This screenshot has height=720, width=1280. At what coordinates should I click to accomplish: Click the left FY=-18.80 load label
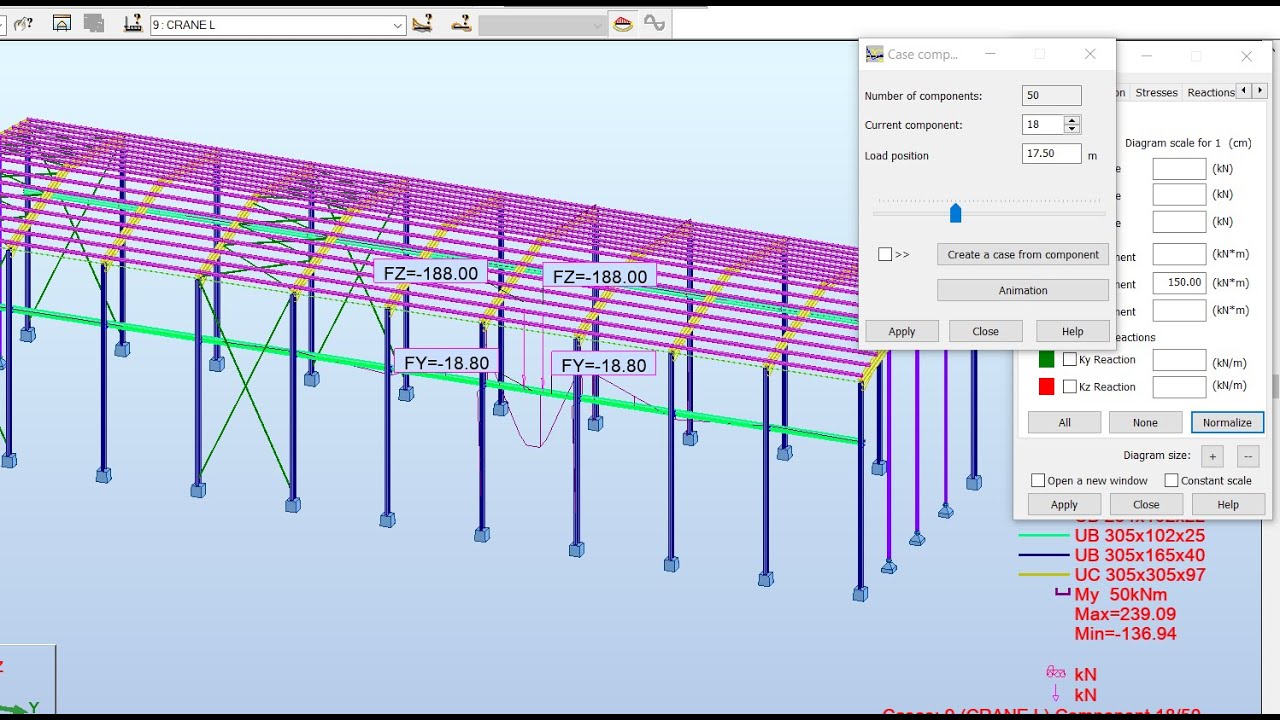(445, 363)
